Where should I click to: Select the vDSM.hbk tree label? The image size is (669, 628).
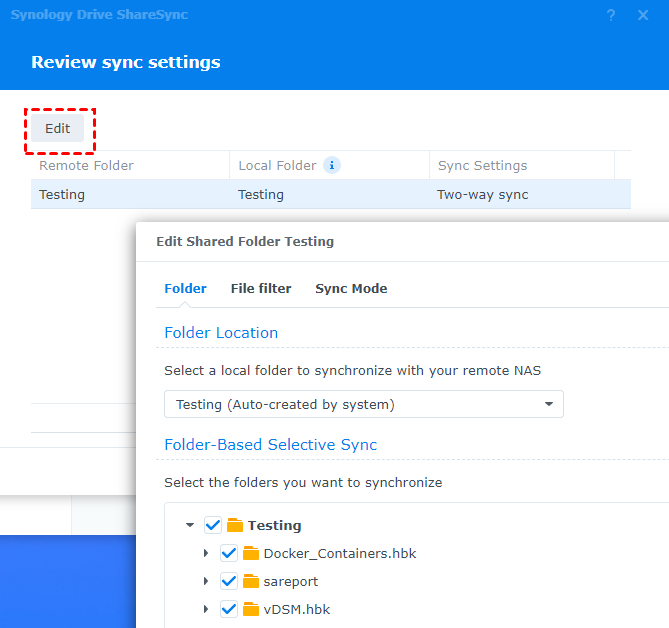coord(297,609)
